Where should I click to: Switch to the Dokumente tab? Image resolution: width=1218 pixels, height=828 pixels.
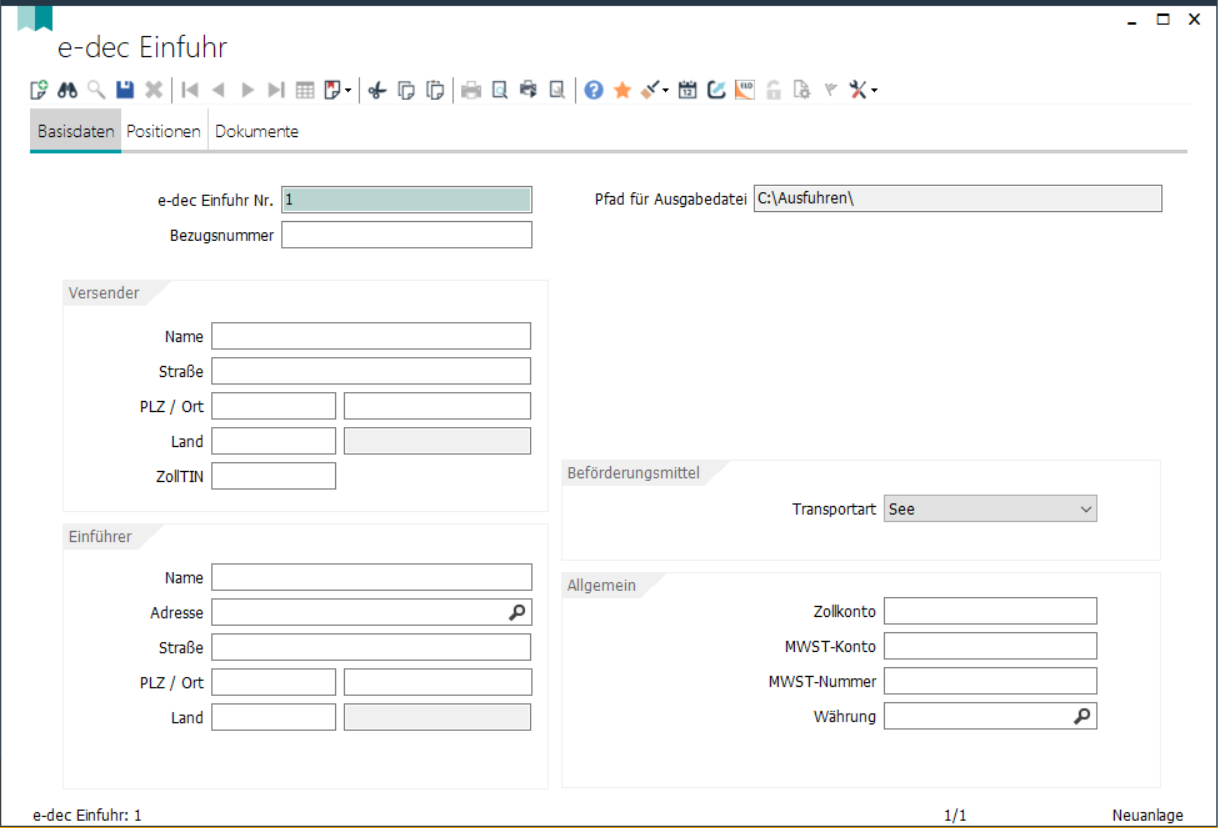(x=257, y=131)
